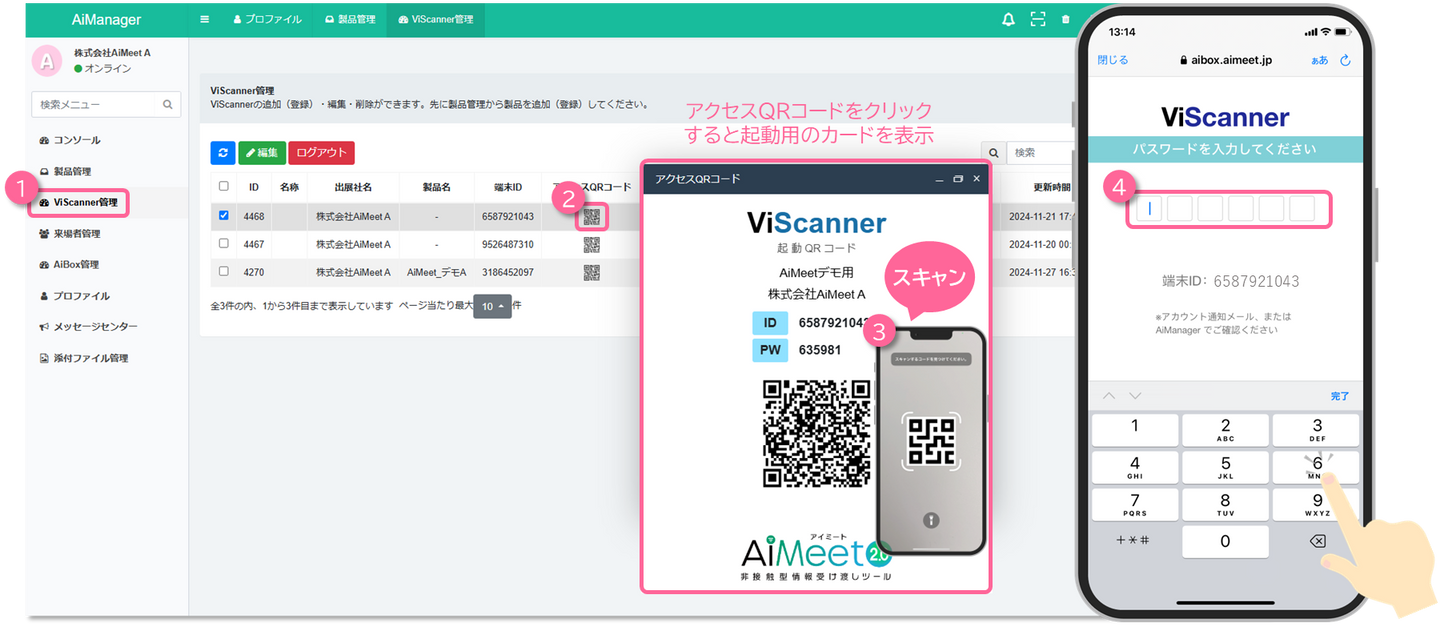The width and height of the screenshot is (1452, 639).
Task: Tap the up arrow above phone keypad
Action: (1109, 396)
